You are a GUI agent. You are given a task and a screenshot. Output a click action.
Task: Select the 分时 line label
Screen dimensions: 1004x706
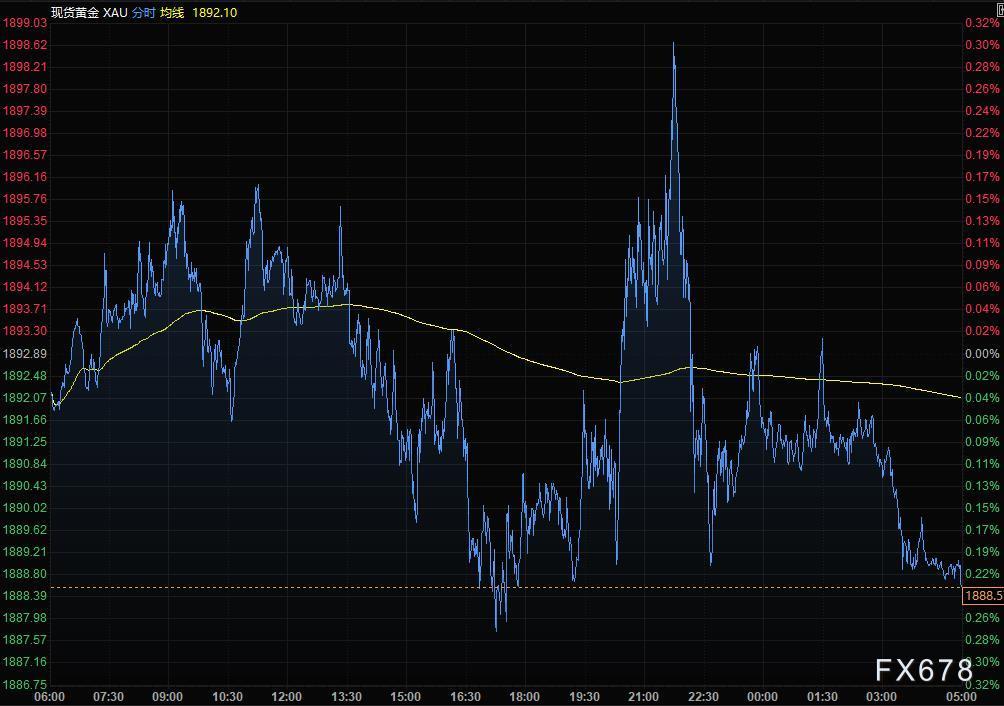click(x=143, y=12)
